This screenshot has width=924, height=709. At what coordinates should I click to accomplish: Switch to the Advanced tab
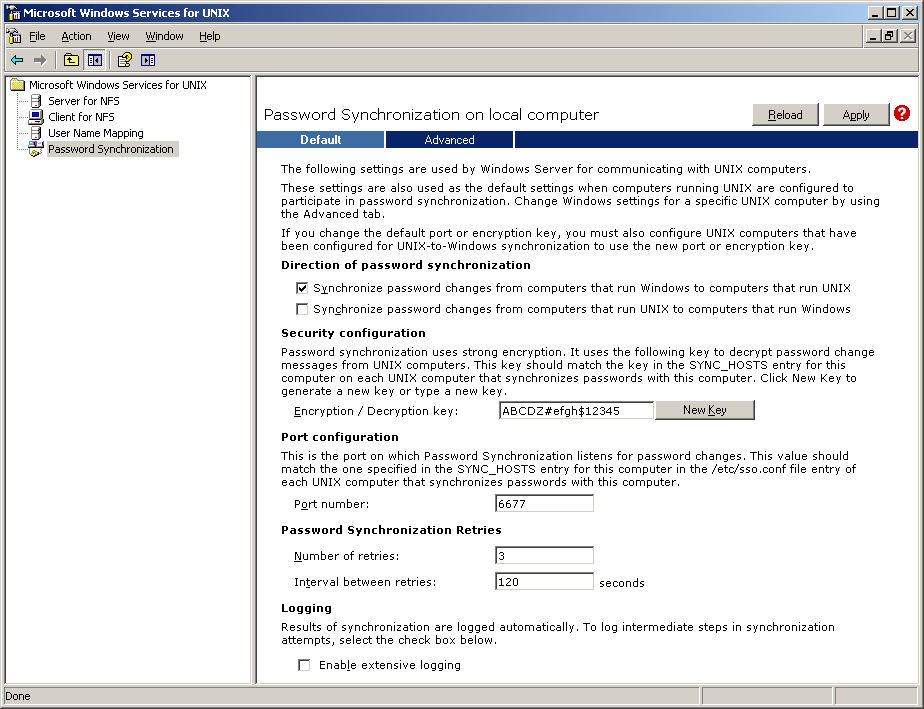[x=449, y=140]
